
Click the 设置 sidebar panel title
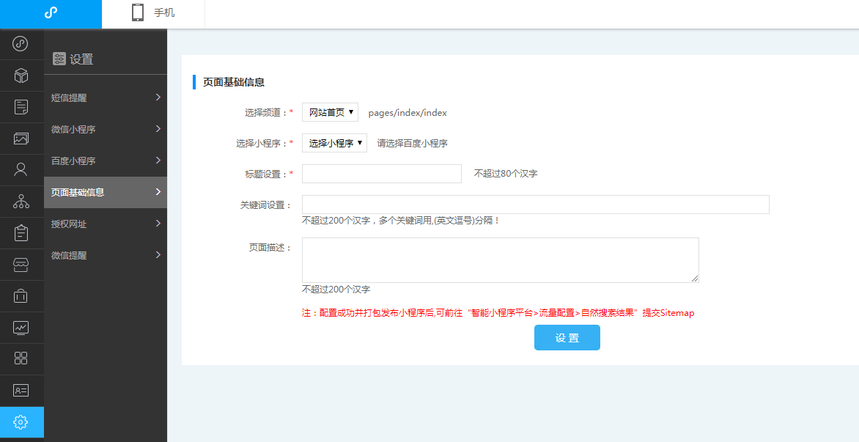(x=81, y=59)
